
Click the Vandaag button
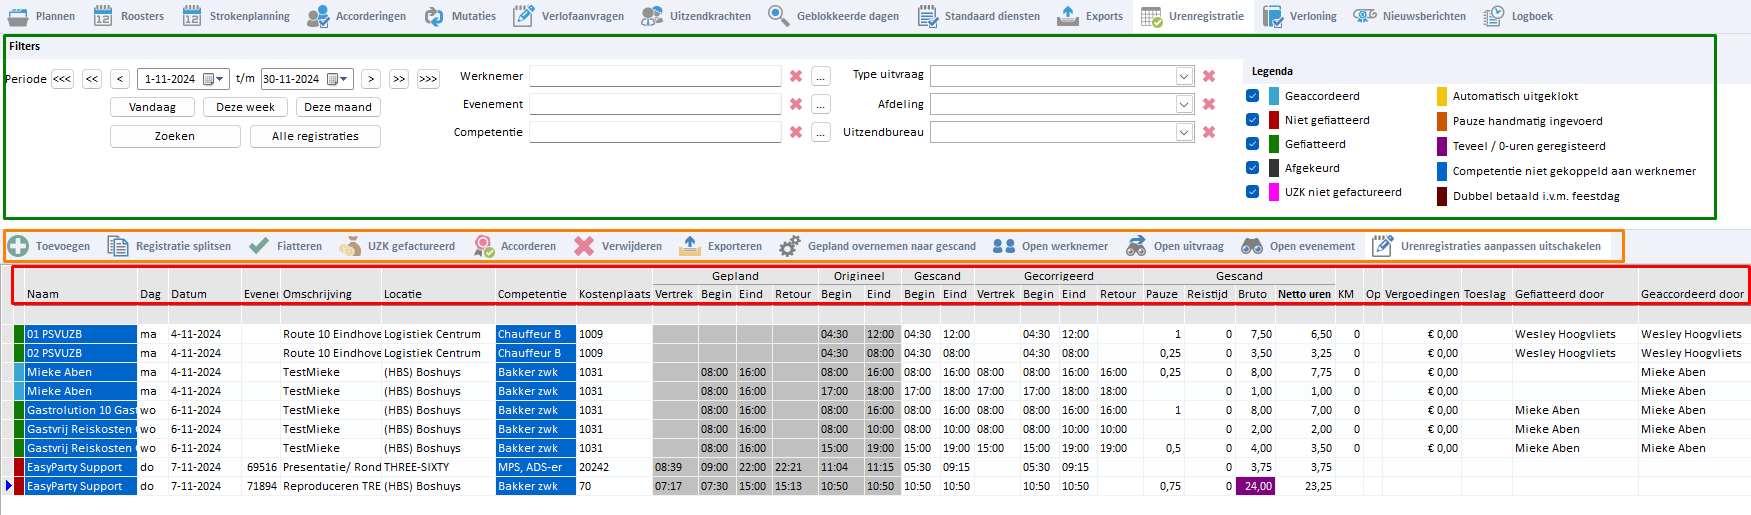(152, 107)
